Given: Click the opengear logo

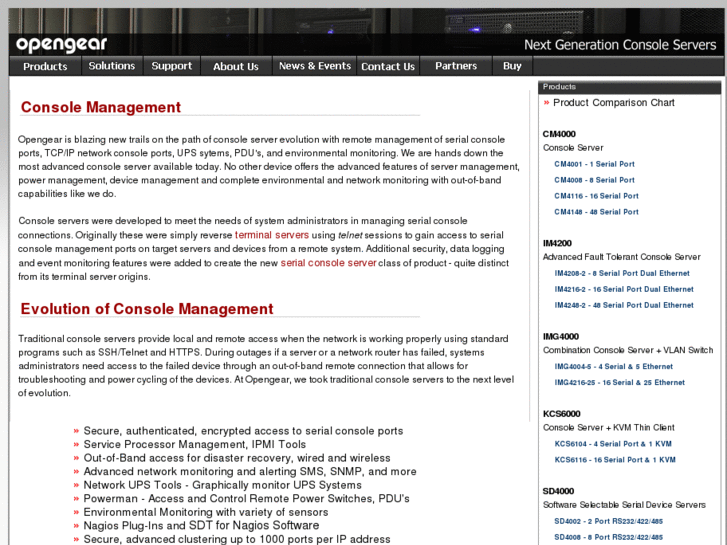Looking at the screenshot, I should 62,45.
